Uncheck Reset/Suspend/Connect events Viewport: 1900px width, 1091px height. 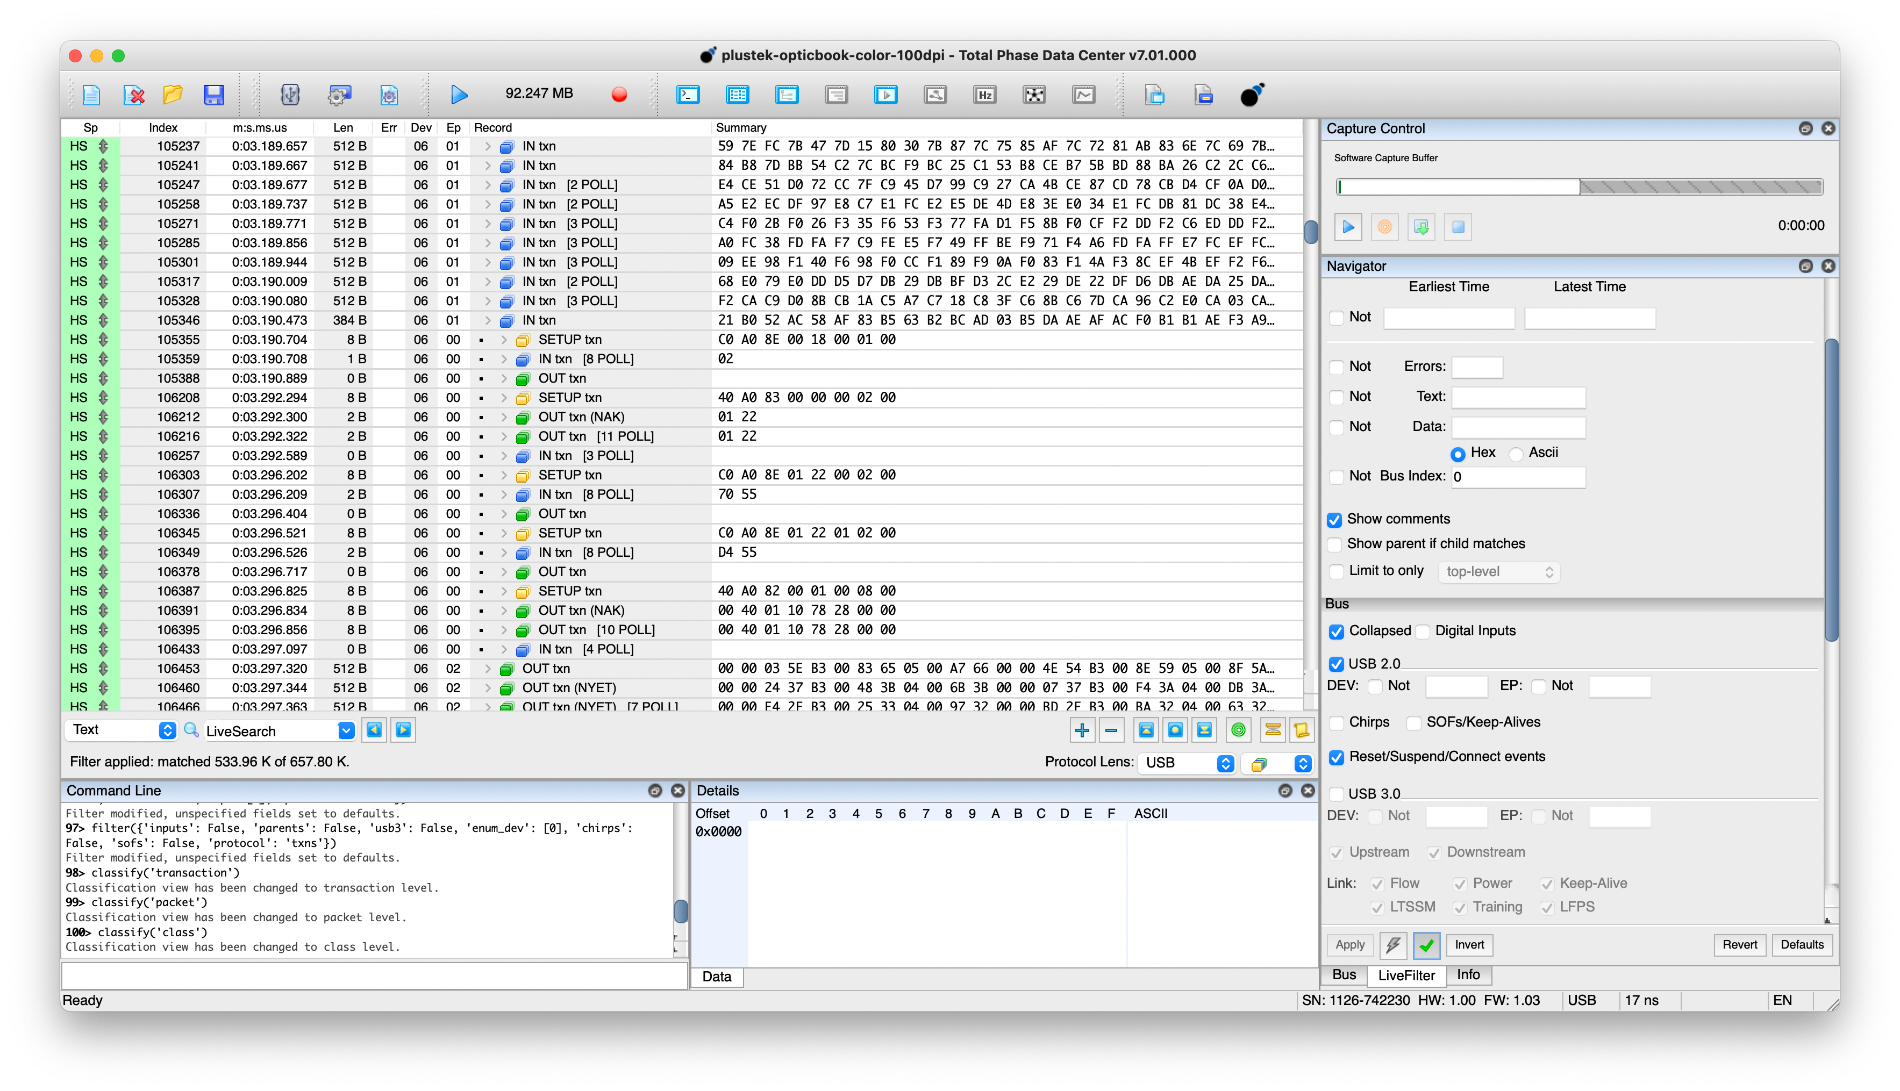(x=1336, y=758)
